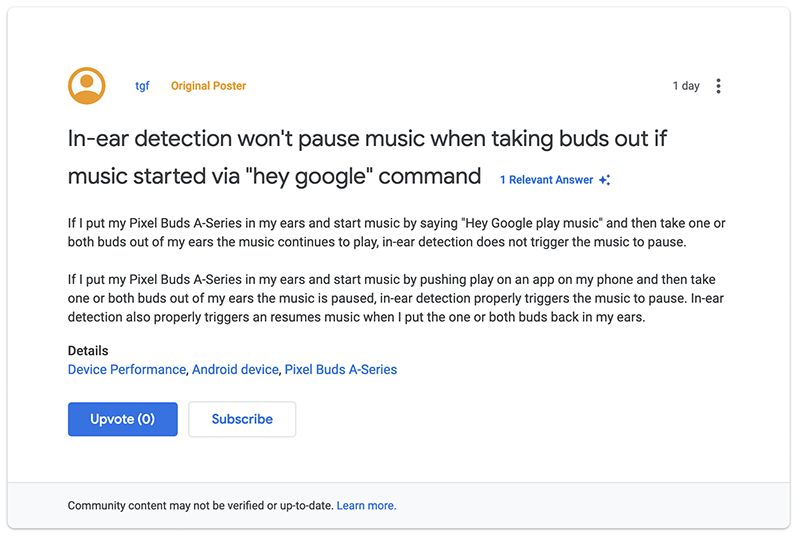Upvote the post

(x=122, y=419)
